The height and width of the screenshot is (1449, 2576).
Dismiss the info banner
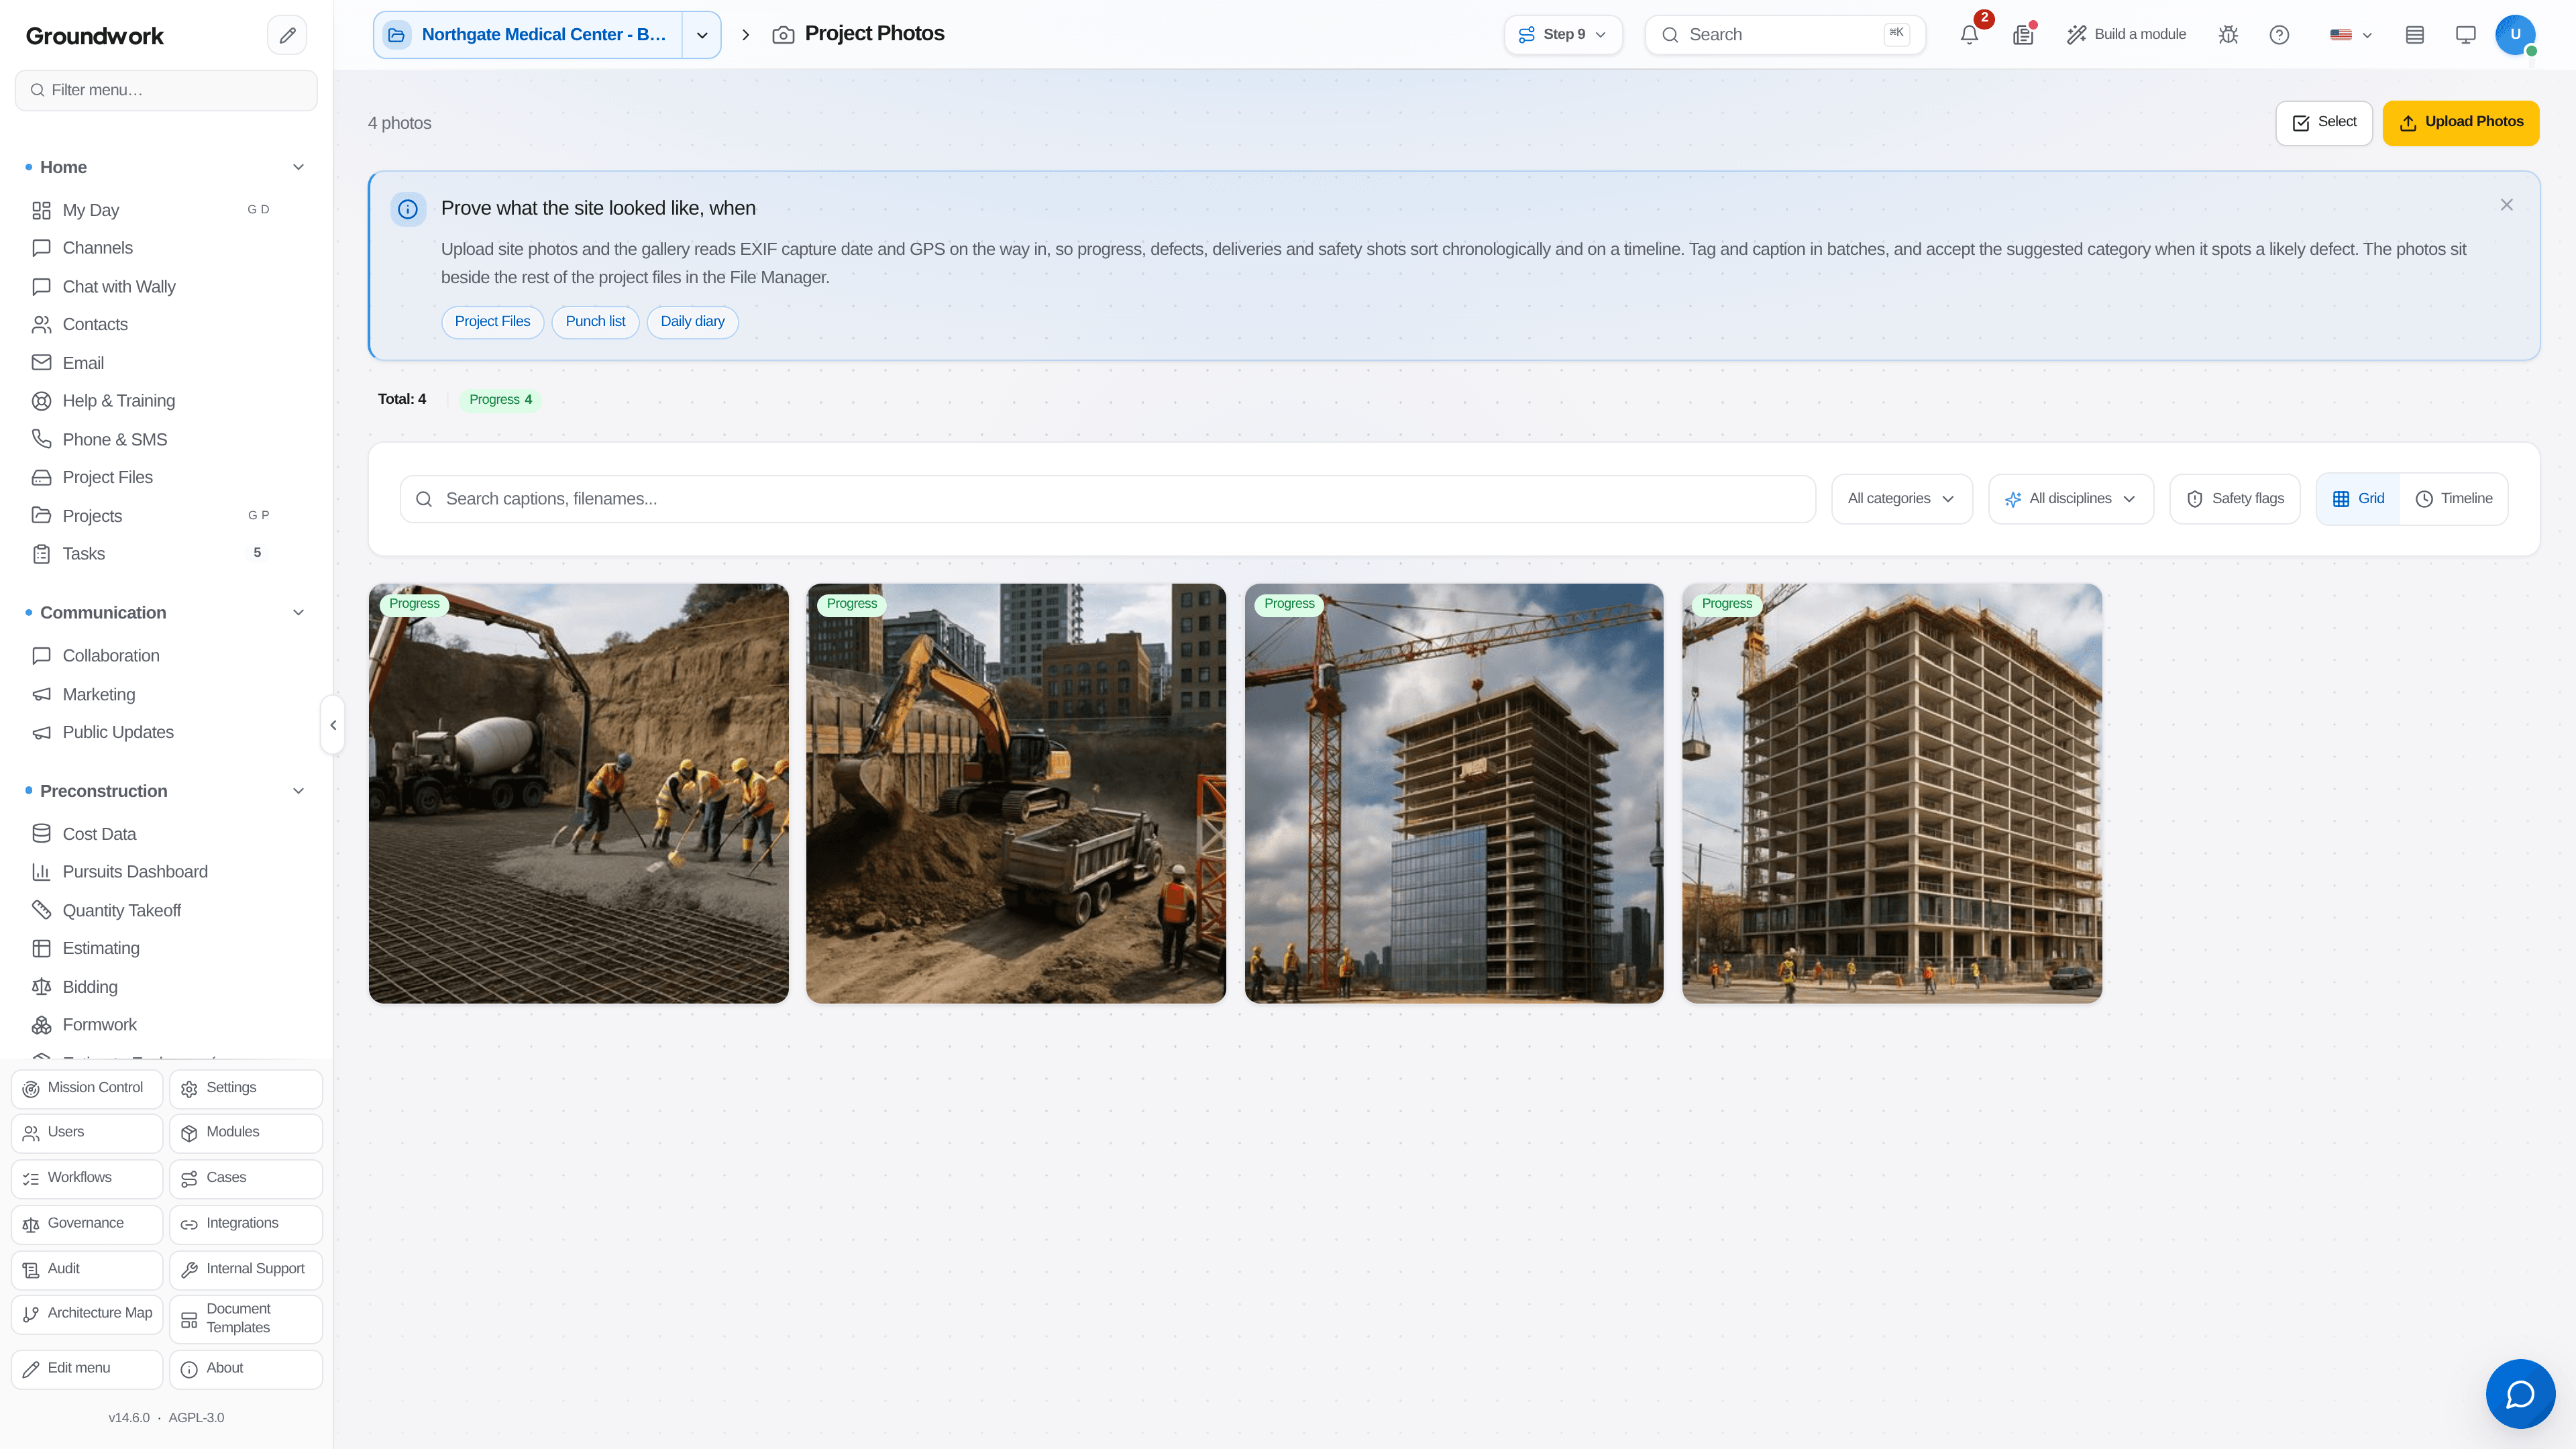pos(2506,205)
